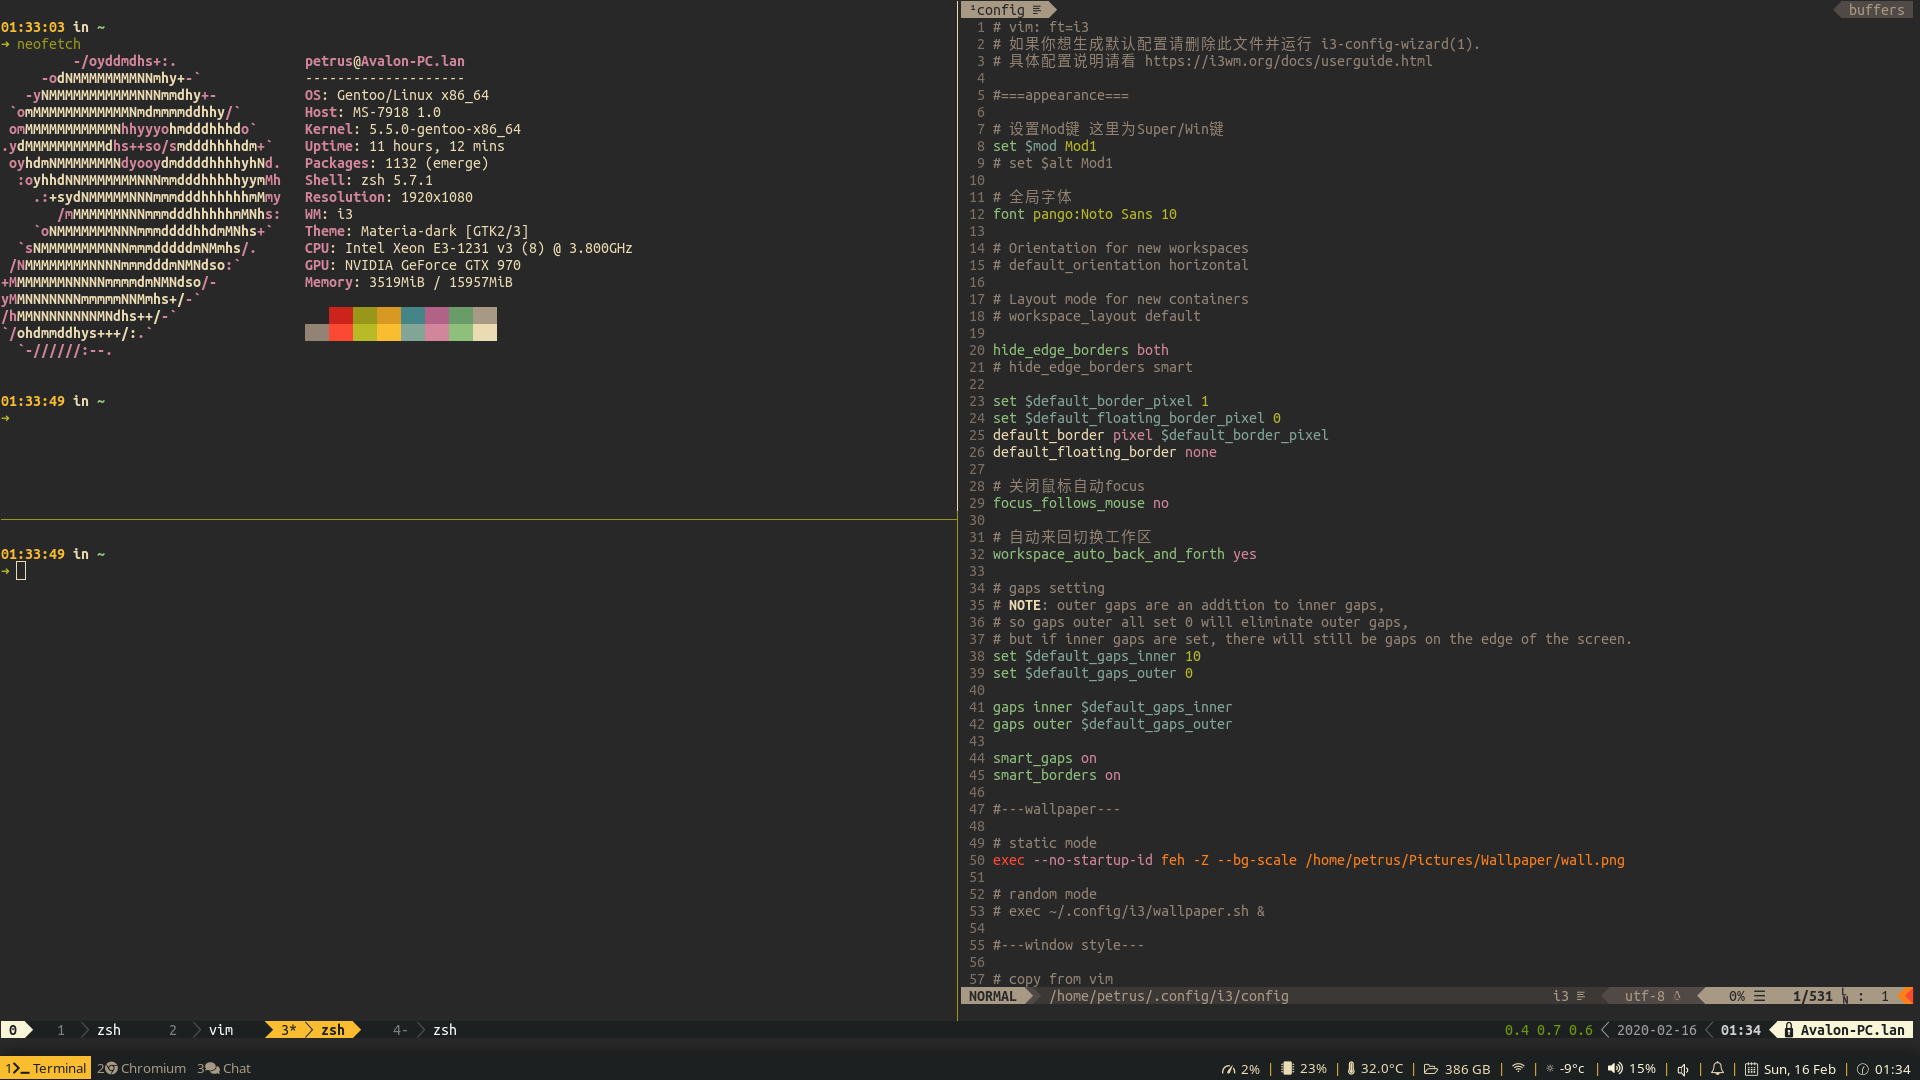Screen dimensions: 1920x1080
Task: Click the i3wm userguide URL in config
Action: tap(1288, 61)
